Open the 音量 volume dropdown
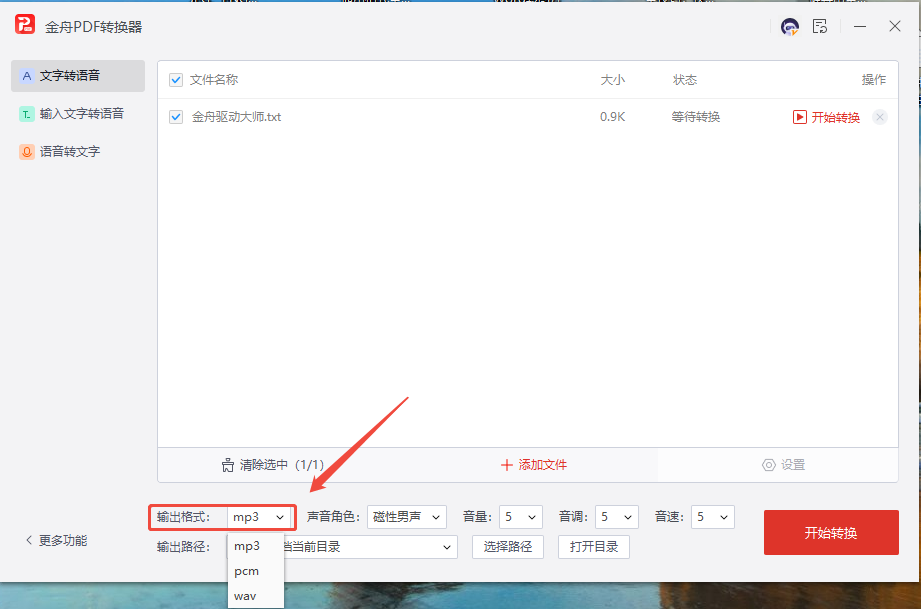Image resolution: width=921 pixels, height=609 pixels. click(520, 517)
